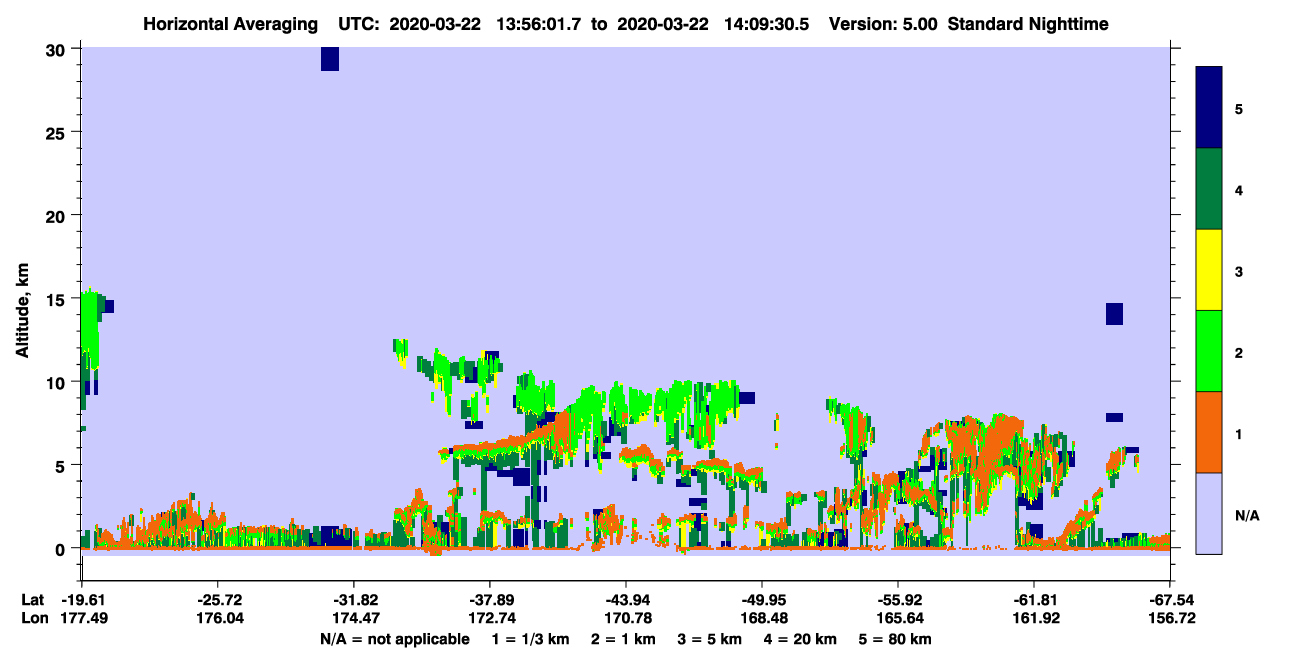This screenshot has width=1300, height=667.
Task: Click the orange color bar segment labeled 1
Action: 1209,432
